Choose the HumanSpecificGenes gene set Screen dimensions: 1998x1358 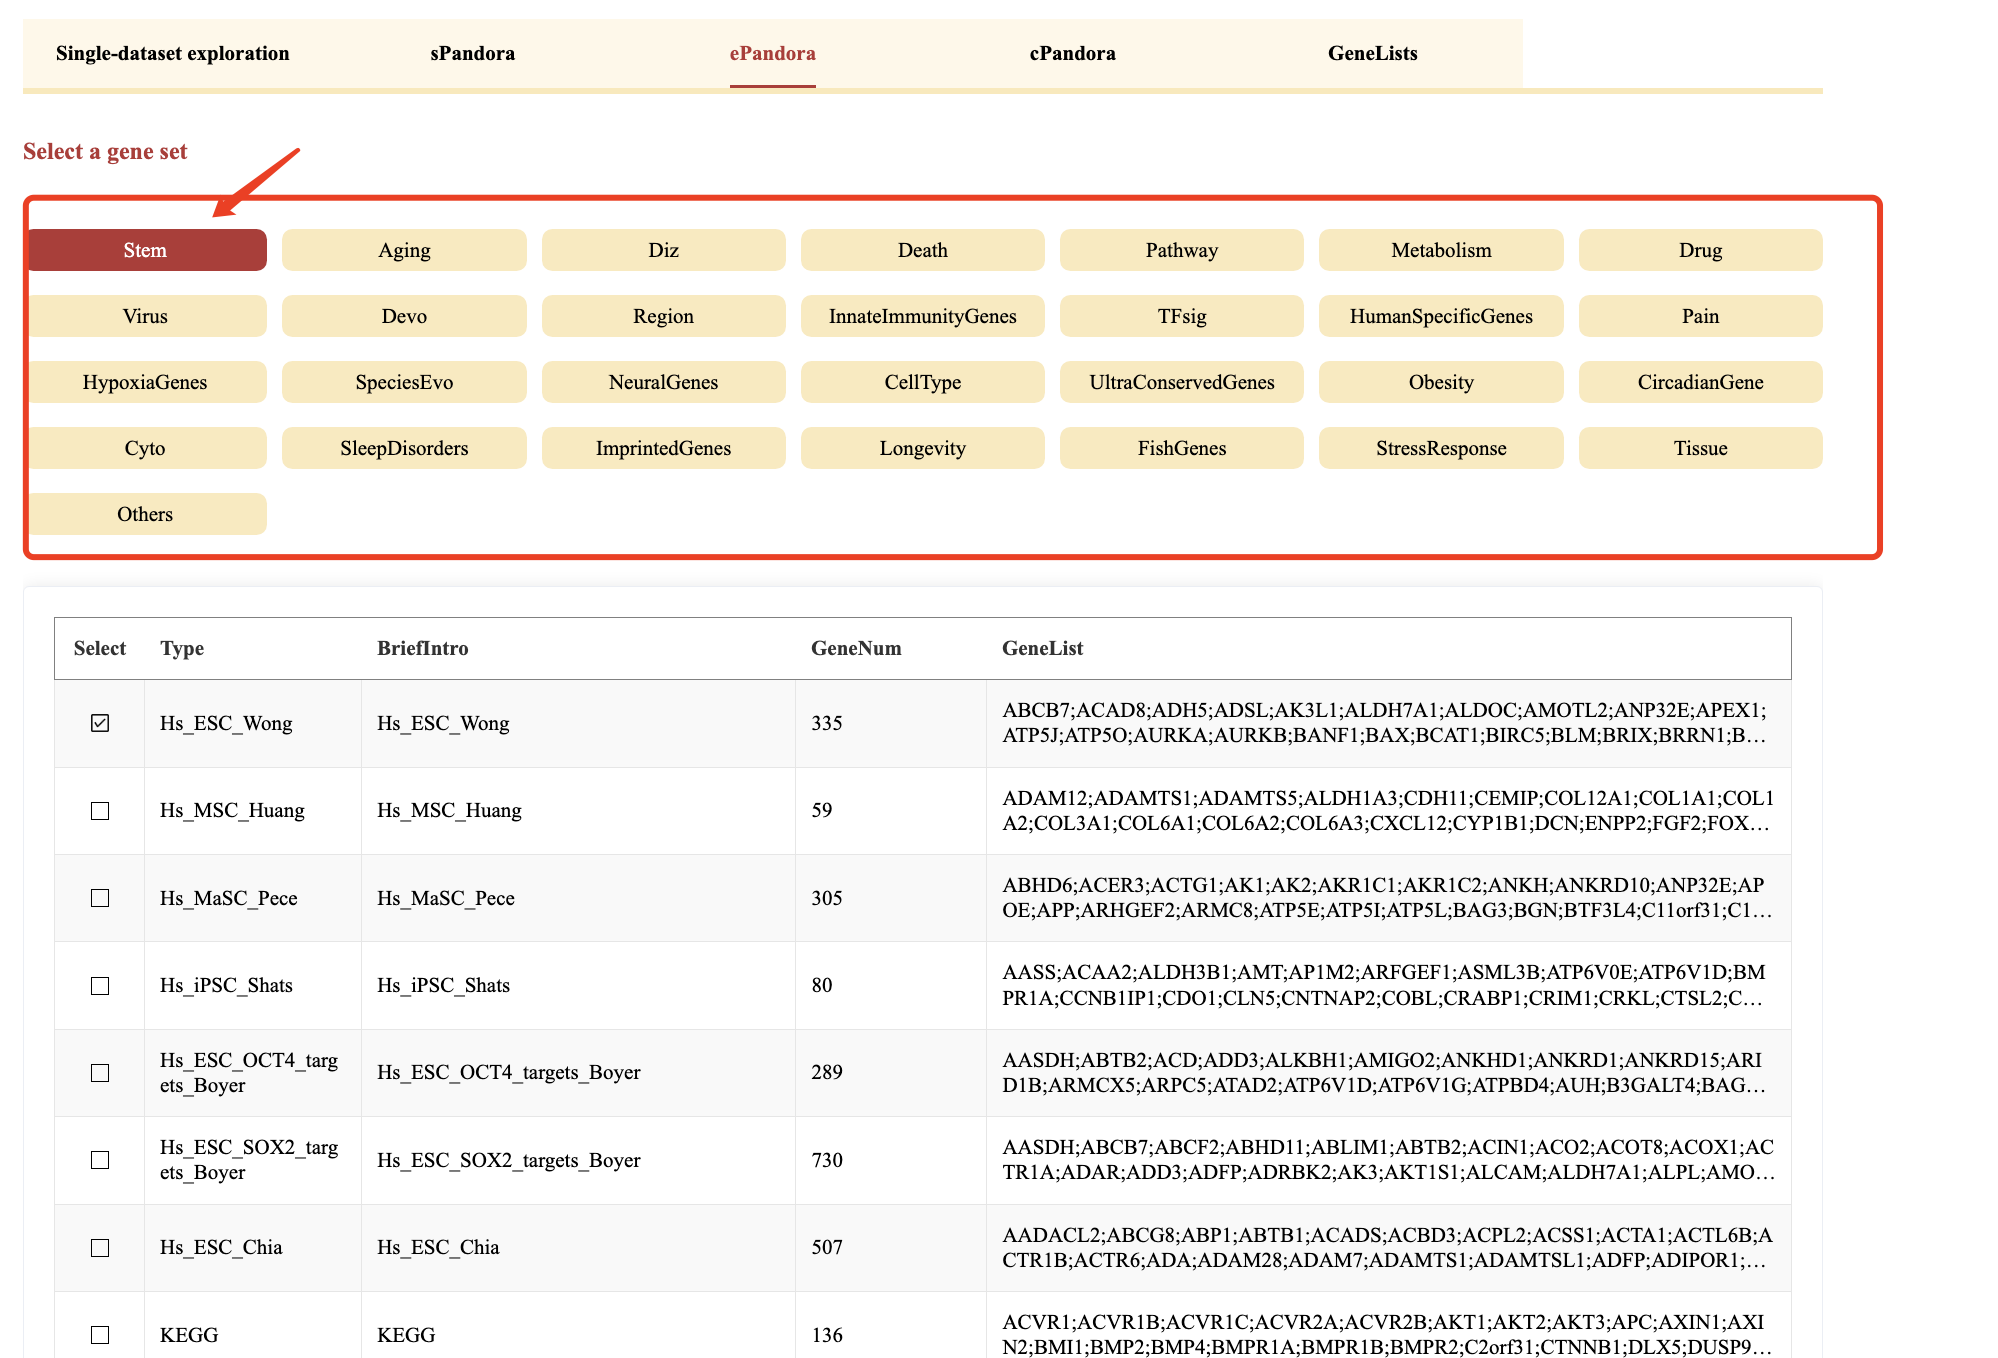[x=1441, y=316]
